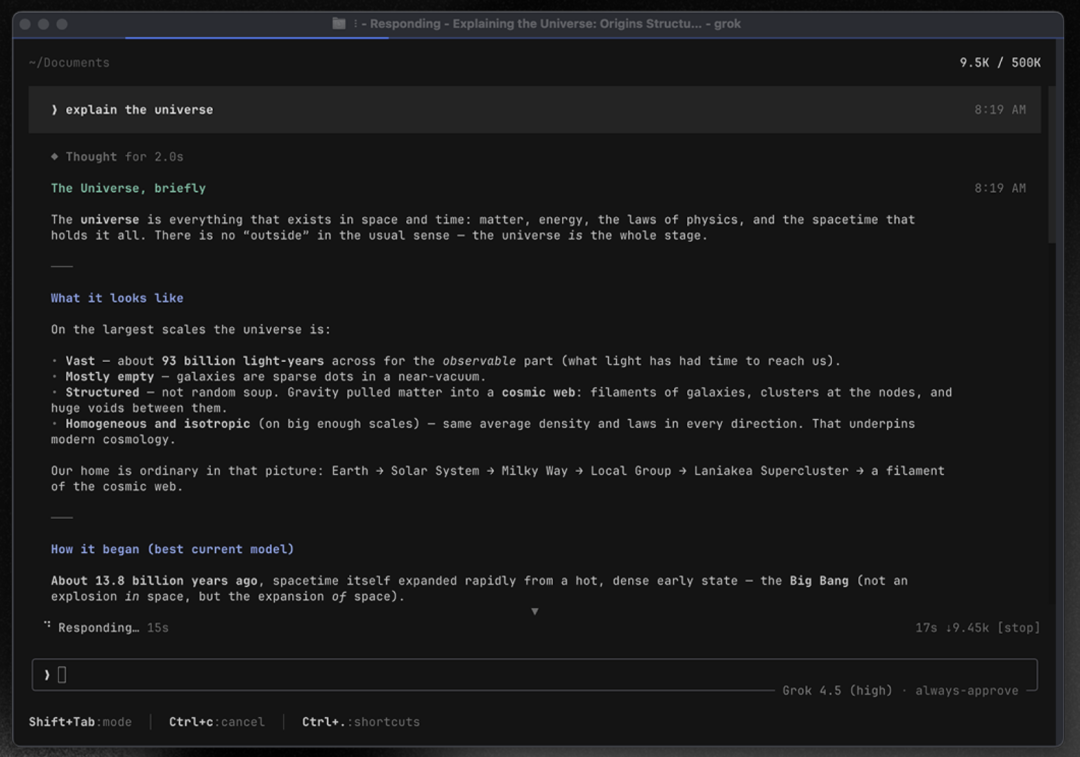Click the Ctrl+. shortcuts hint
1080x757 pixels.
[360, 722]
